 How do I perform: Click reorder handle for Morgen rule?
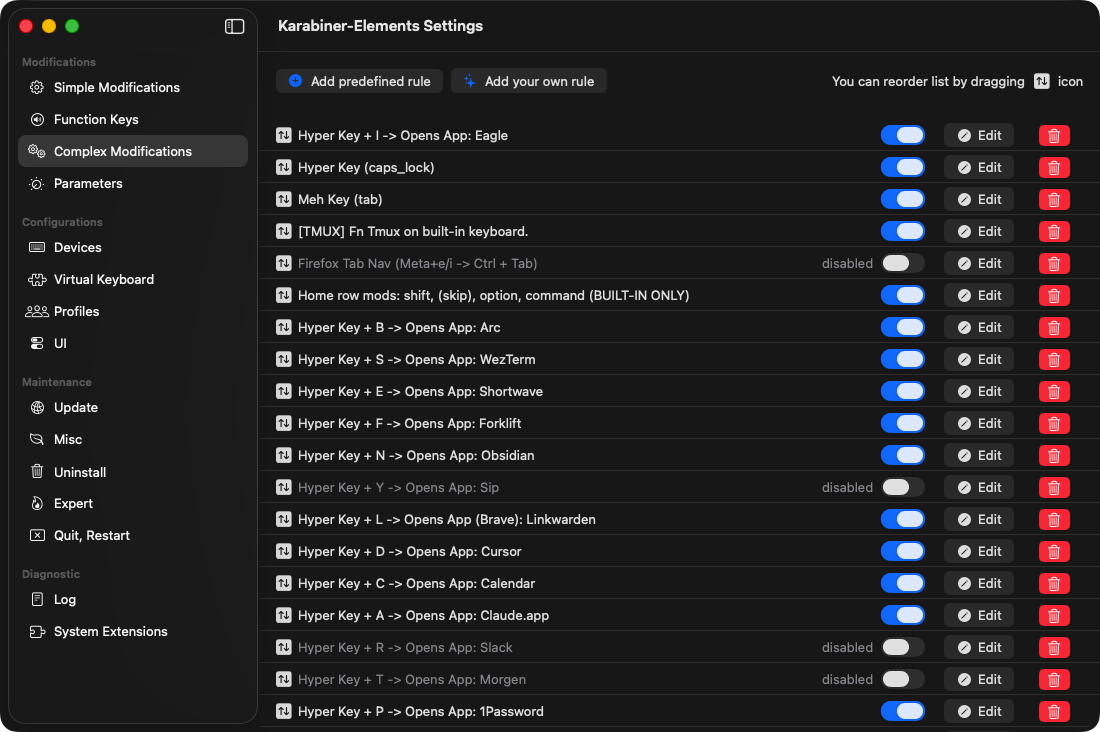pyautogui.click(x=283, y=679)
